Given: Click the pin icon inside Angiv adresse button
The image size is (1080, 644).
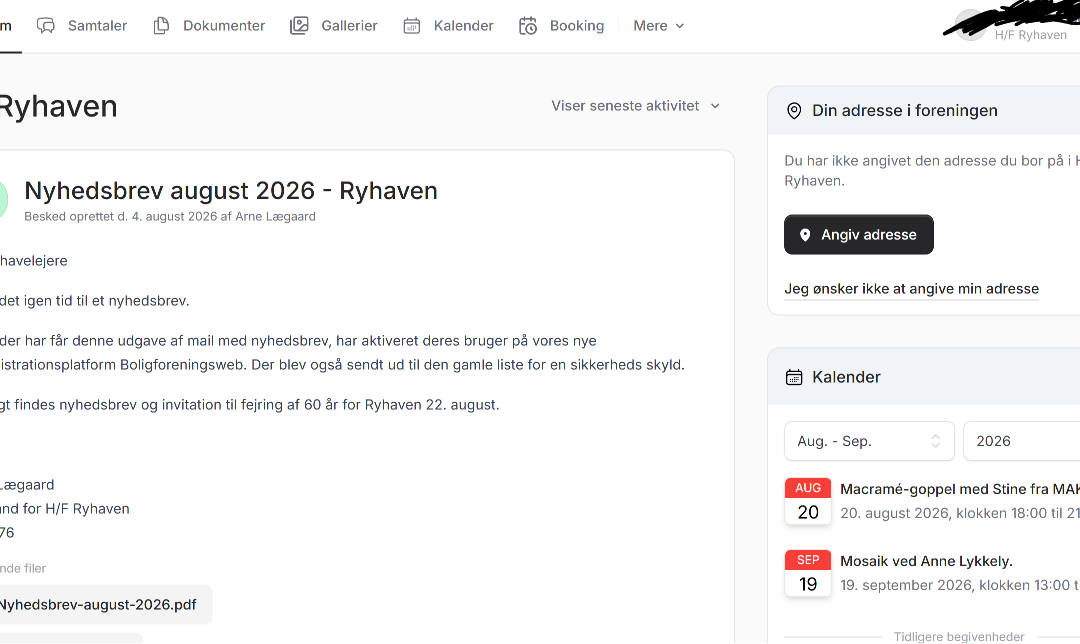Looking at the screenshot, I should [804, 235].
